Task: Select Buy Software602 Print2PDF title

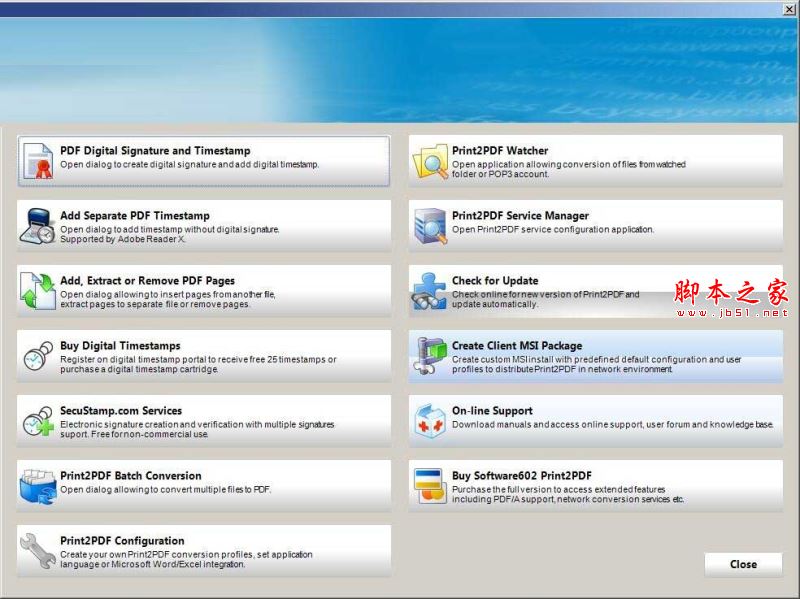Action: 521,476
